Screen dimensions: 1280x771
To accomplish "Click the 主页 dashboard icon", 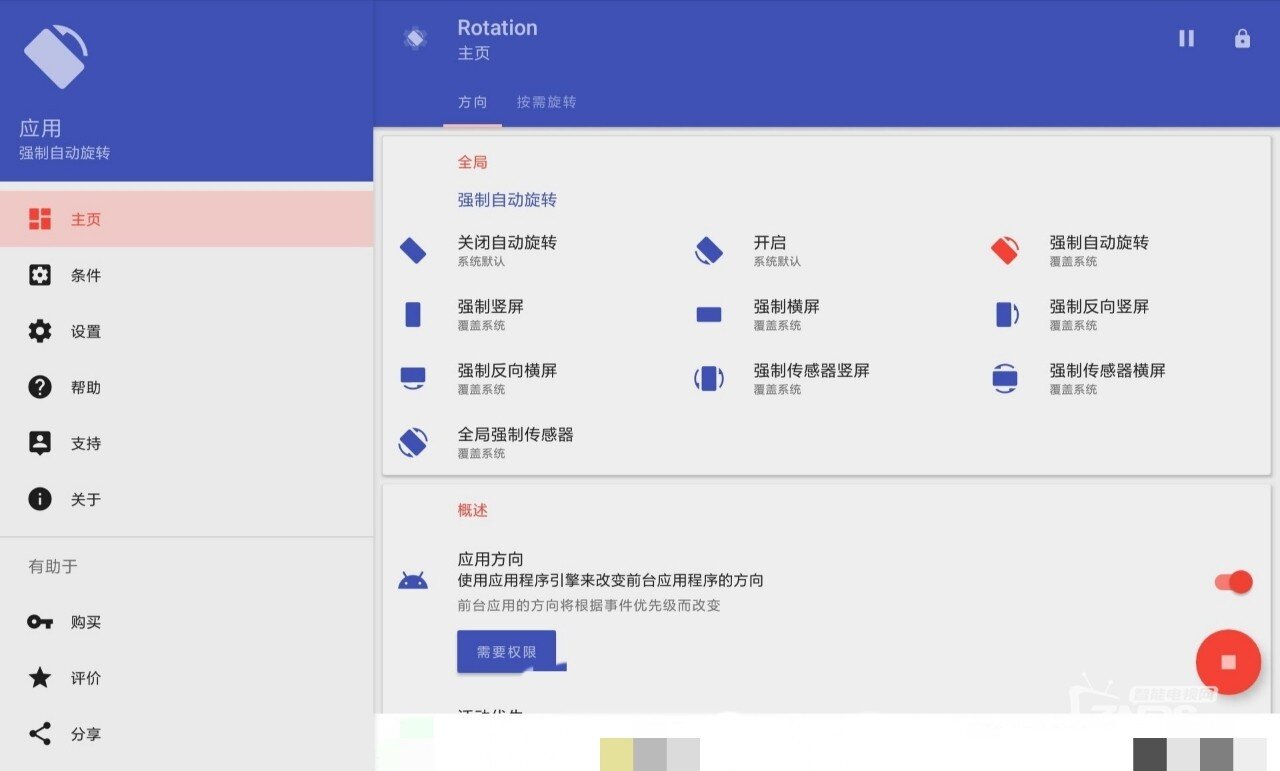I will point(40,219).
